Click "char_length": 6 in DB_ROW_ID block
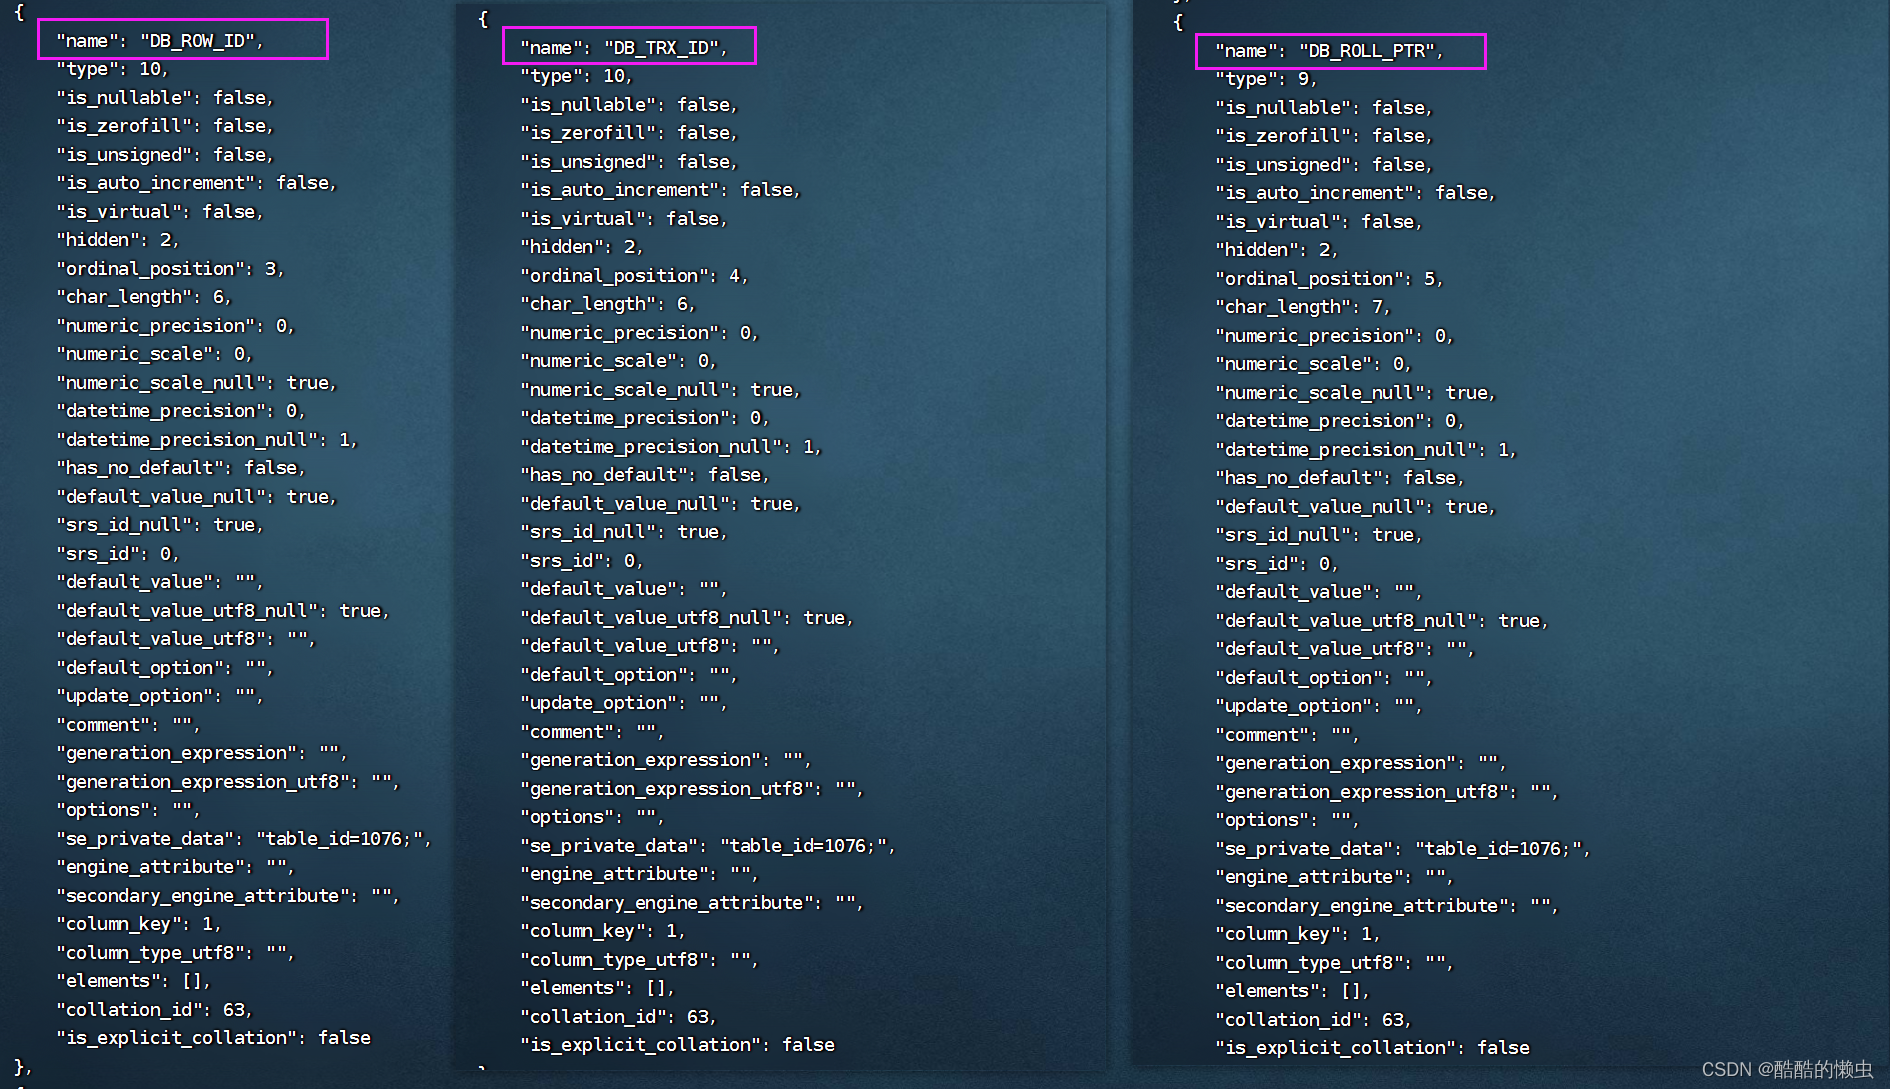The width and height of the screenshot is (1890, 1089). tap(144, 297)
